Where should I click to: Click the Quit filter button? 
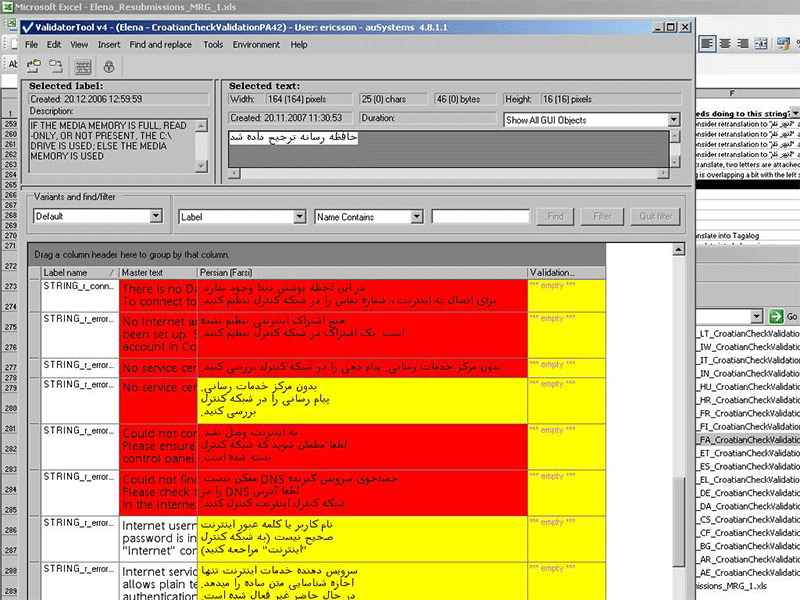coord(657,216)
